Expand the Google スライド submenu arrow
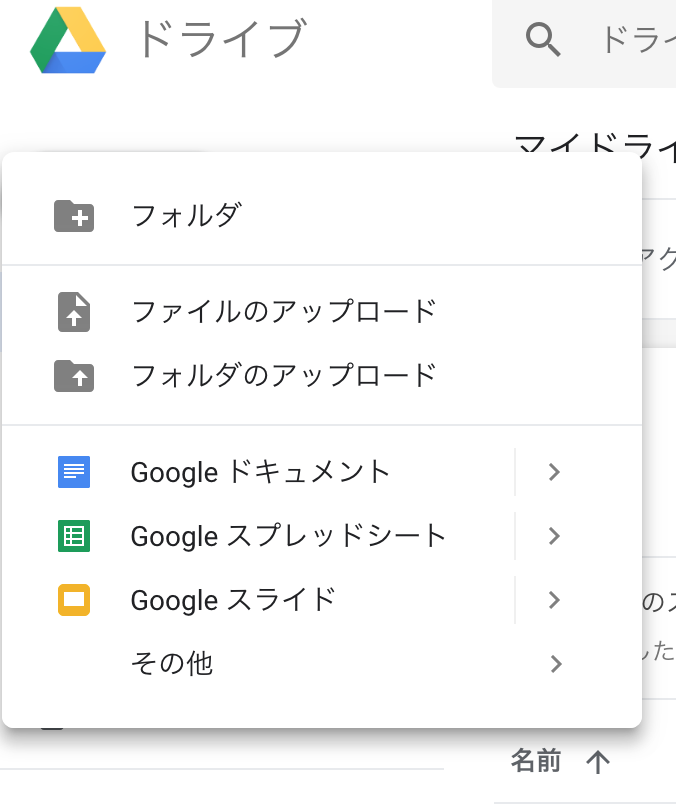 556,600
